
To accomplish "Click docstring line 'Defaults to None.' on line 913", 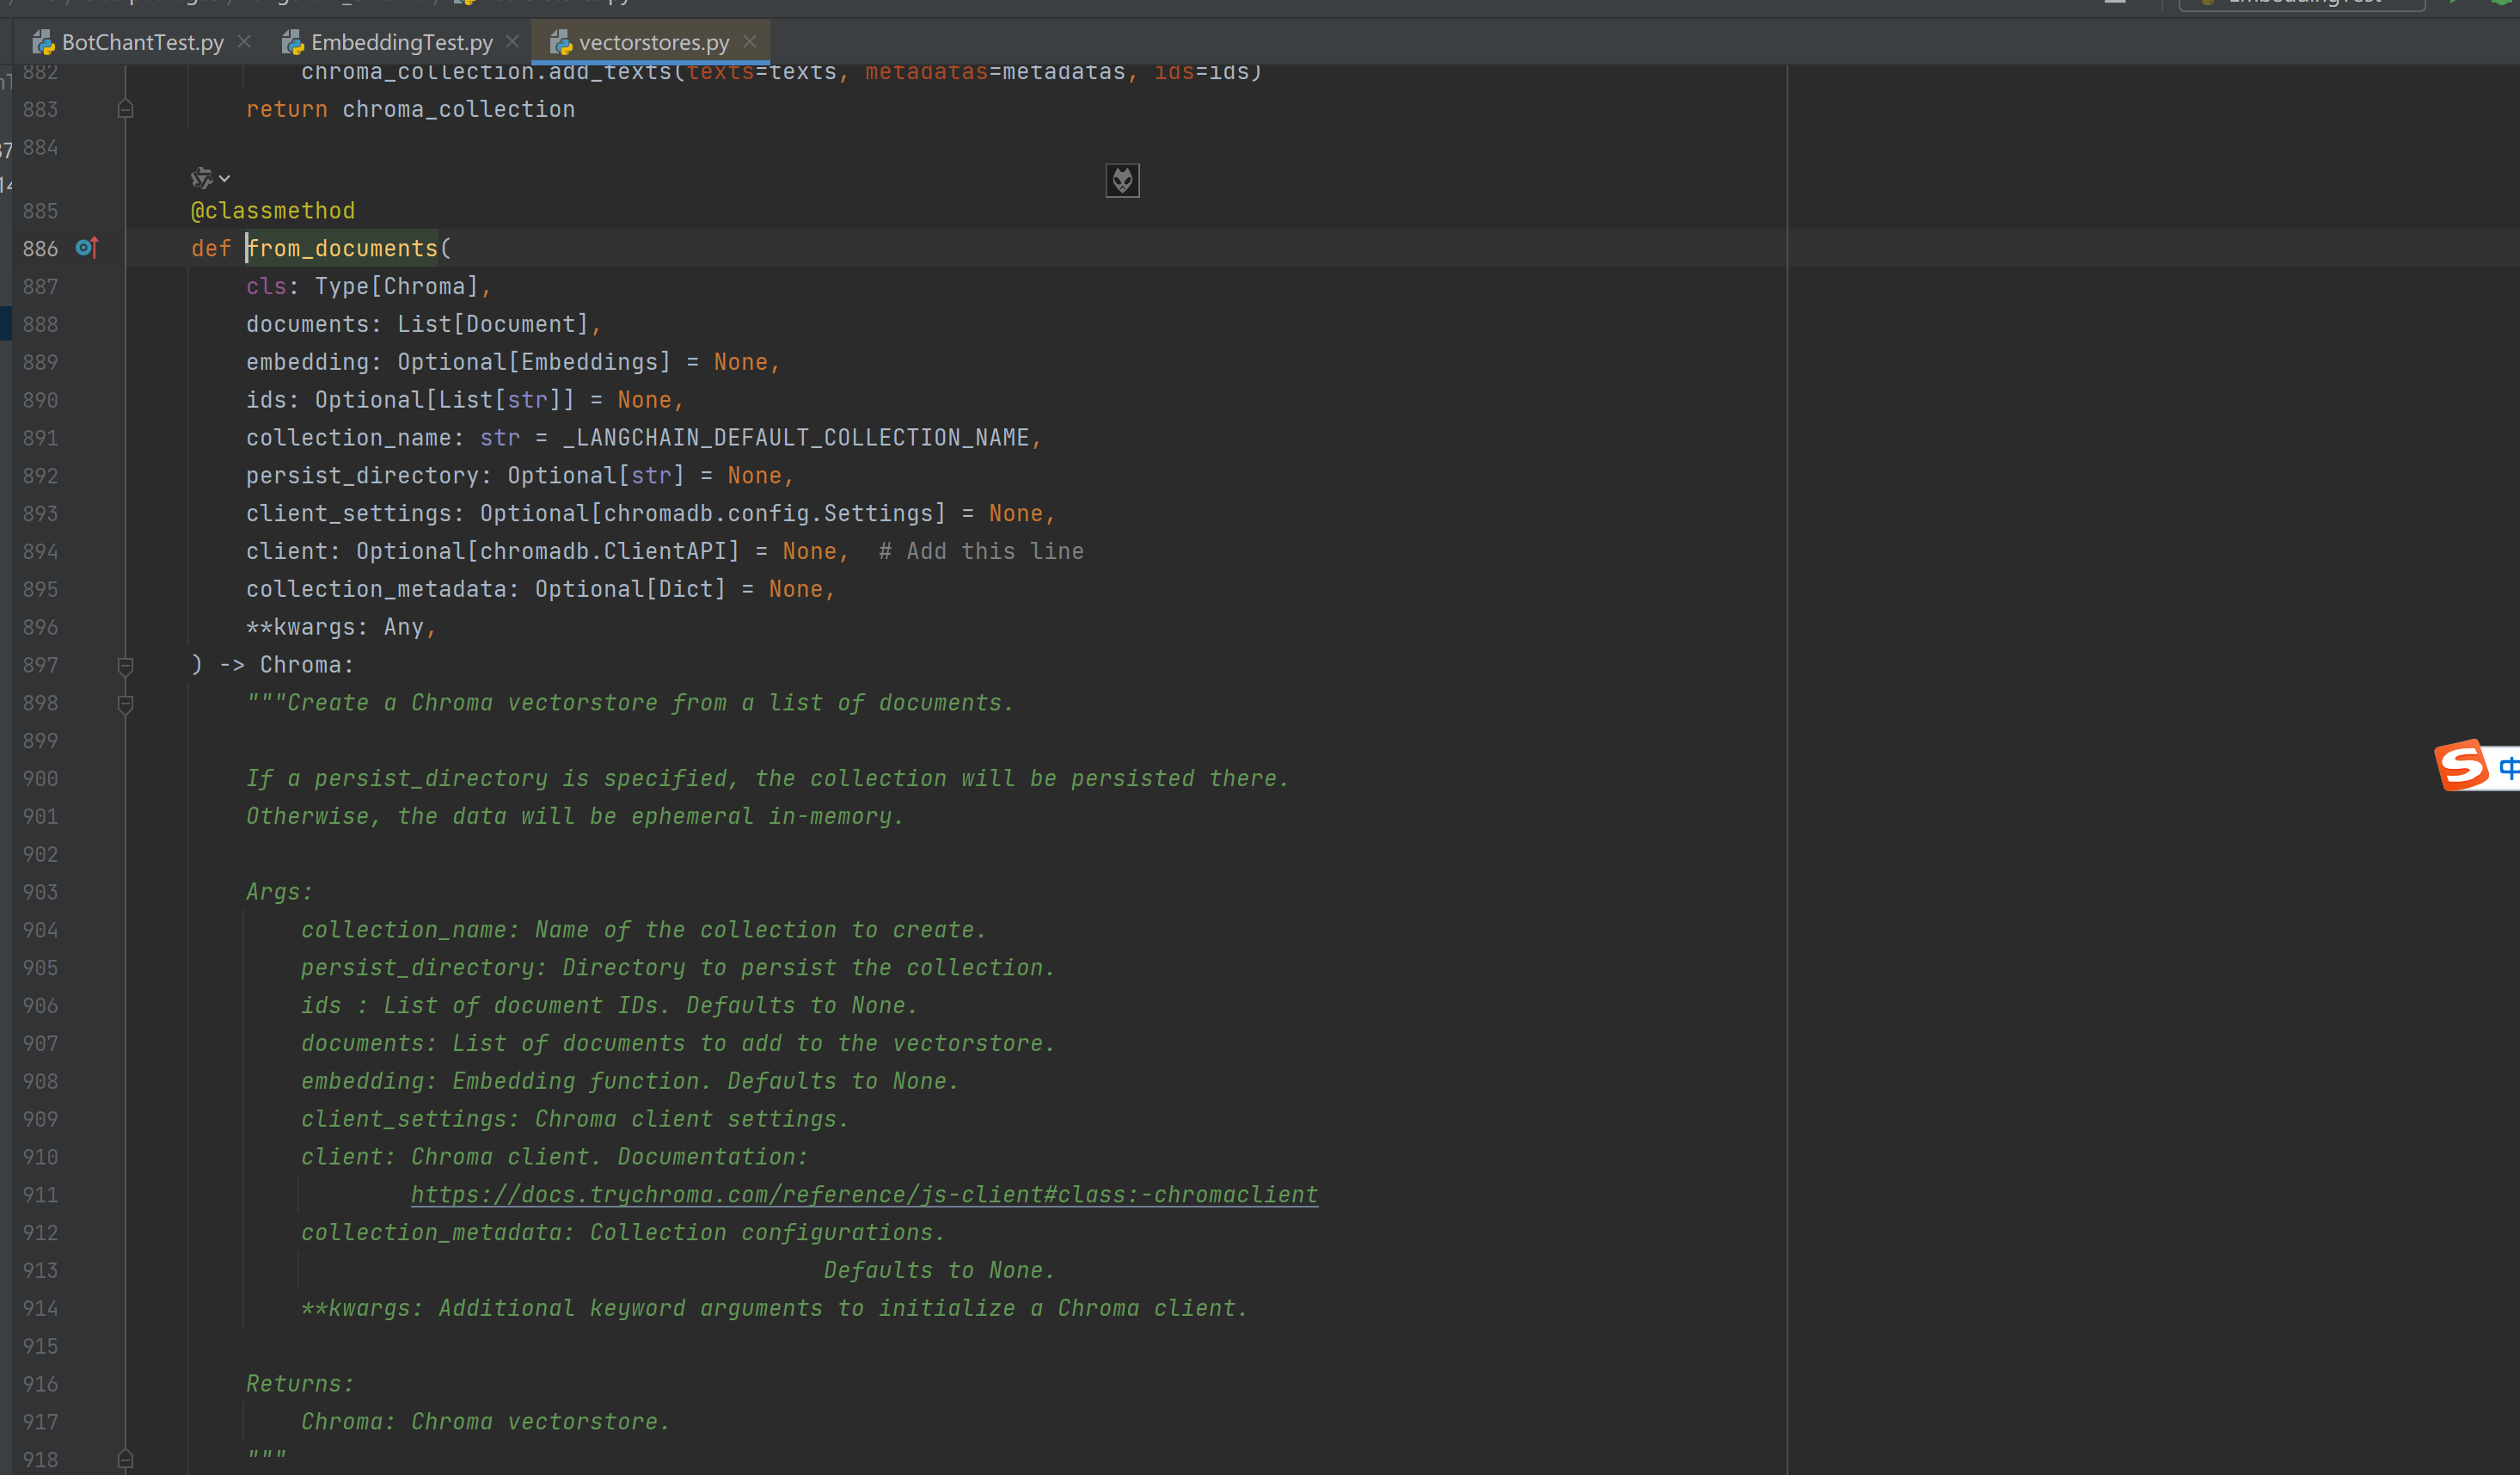I will [939, 1270].
